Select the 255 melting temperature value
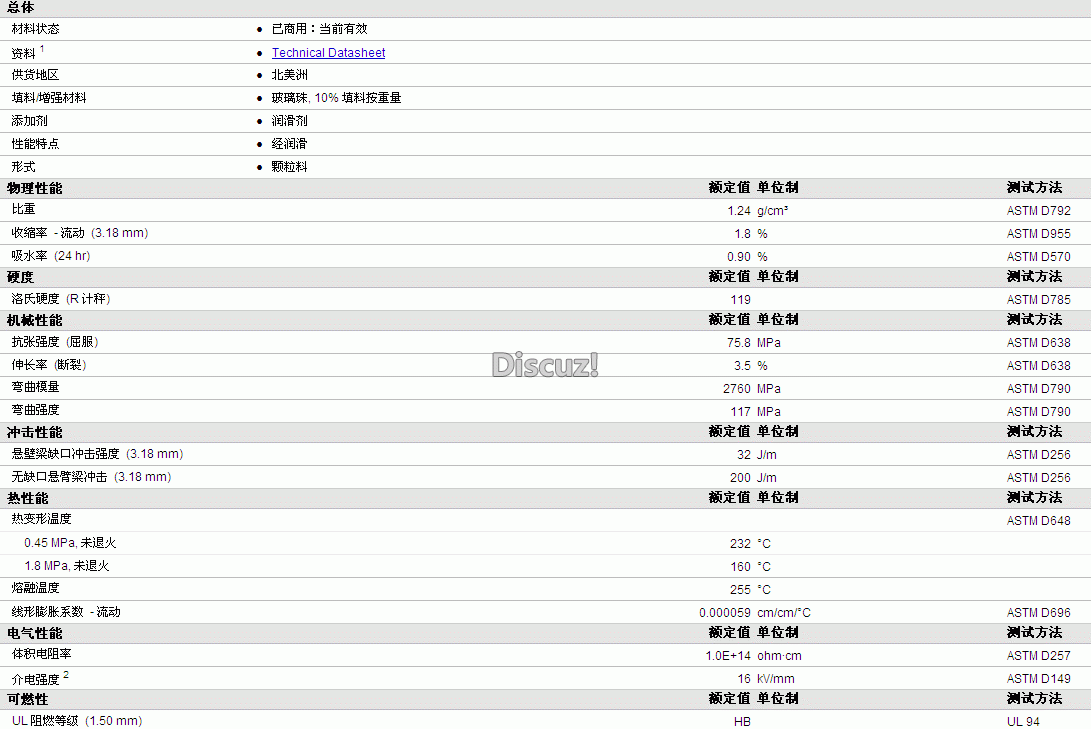The width and height of the screenshot is (1091, 729). pyautogui.click(x=740, y=590)
